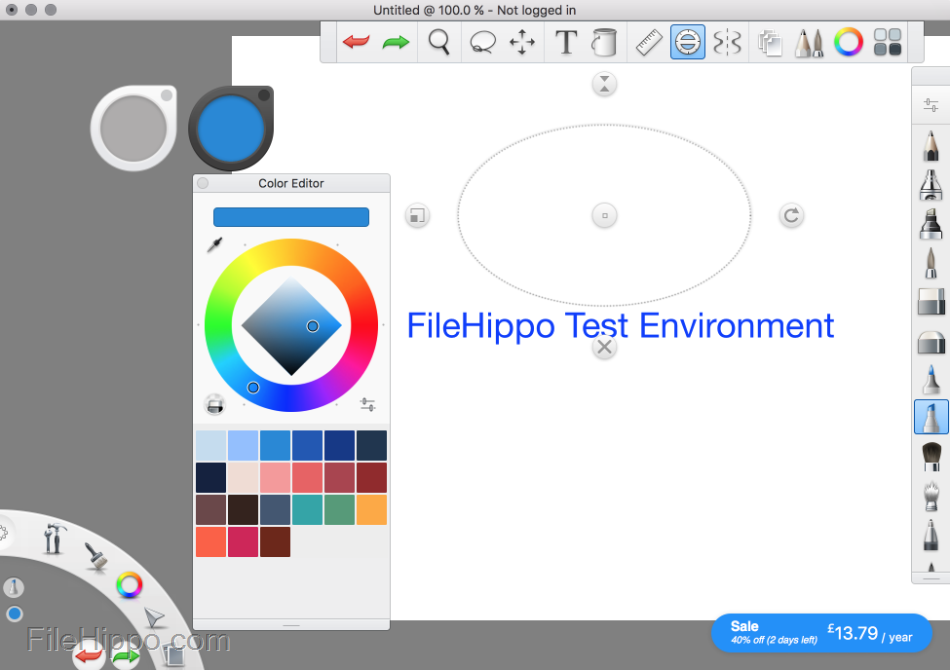Collapse the toolbar using the top arrow button

point(604,85)
